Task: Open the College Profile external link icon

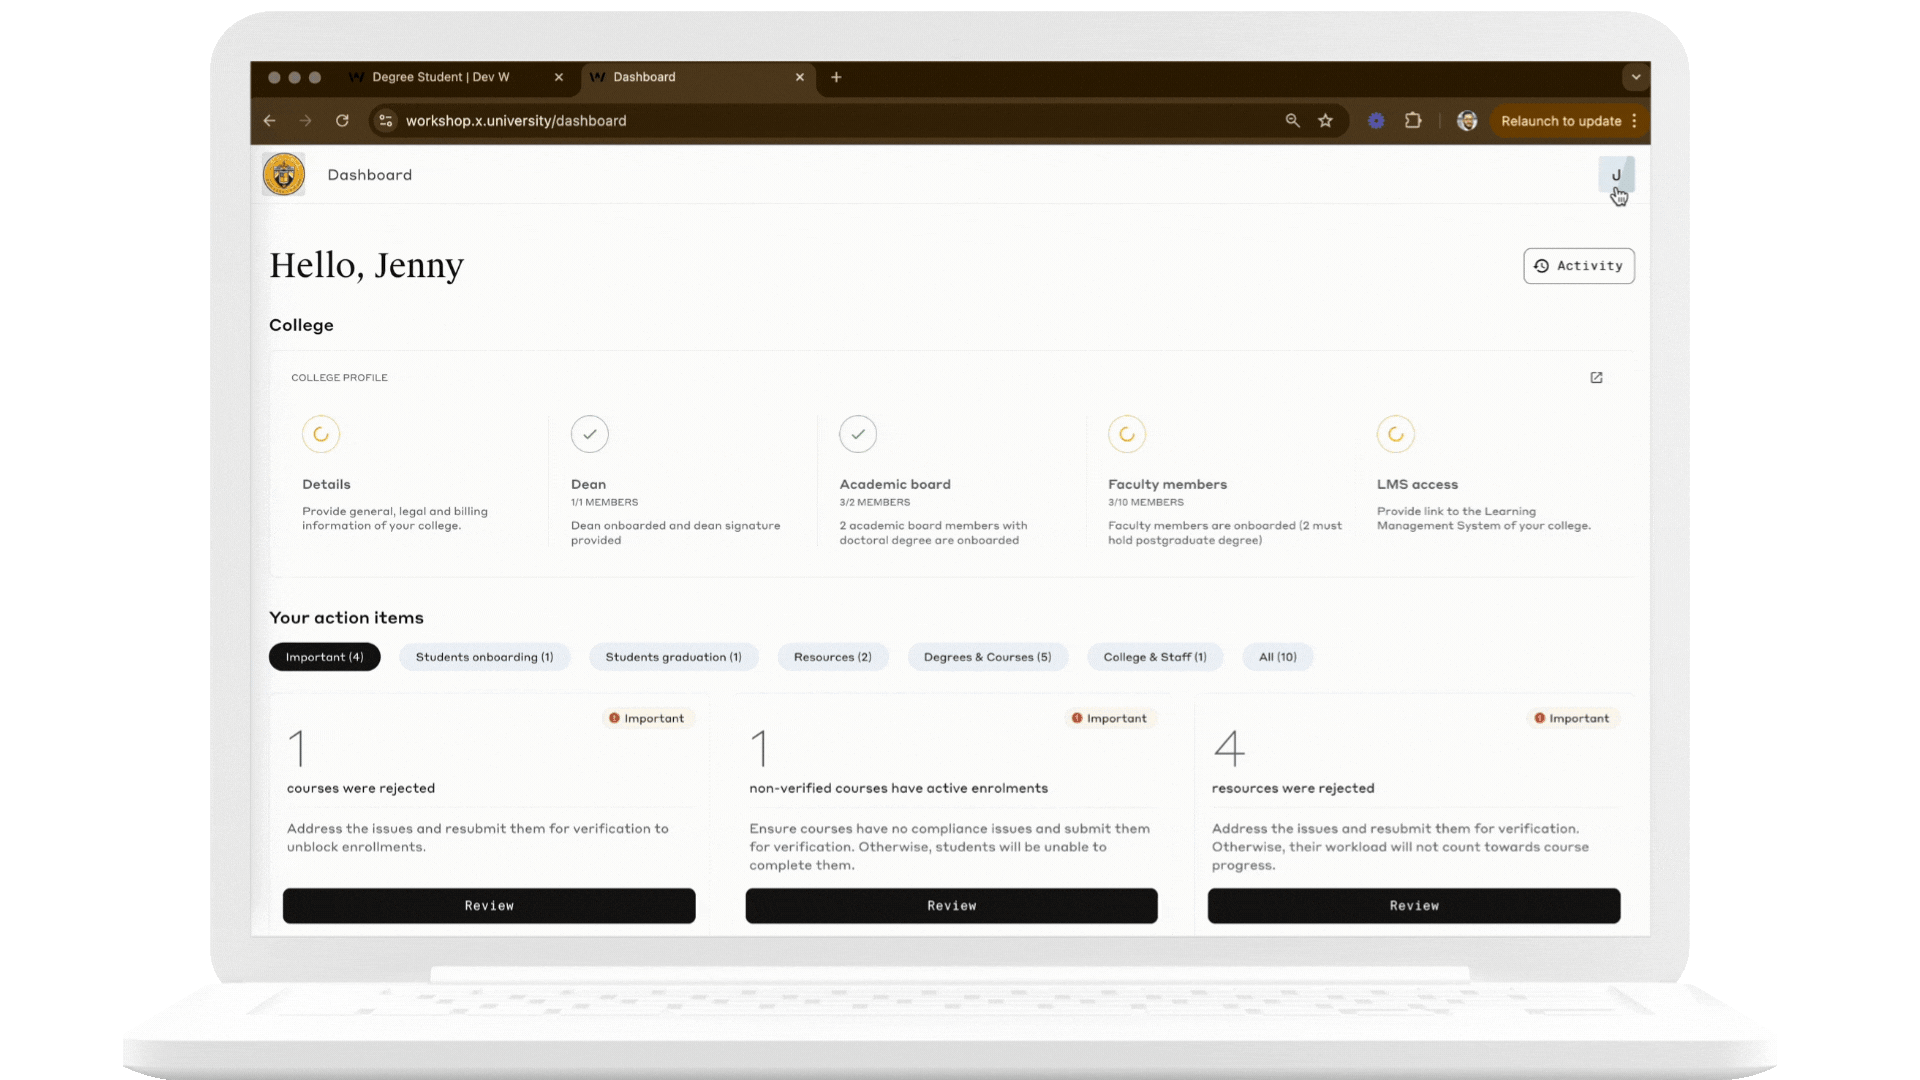Action: click(1596, 377)
